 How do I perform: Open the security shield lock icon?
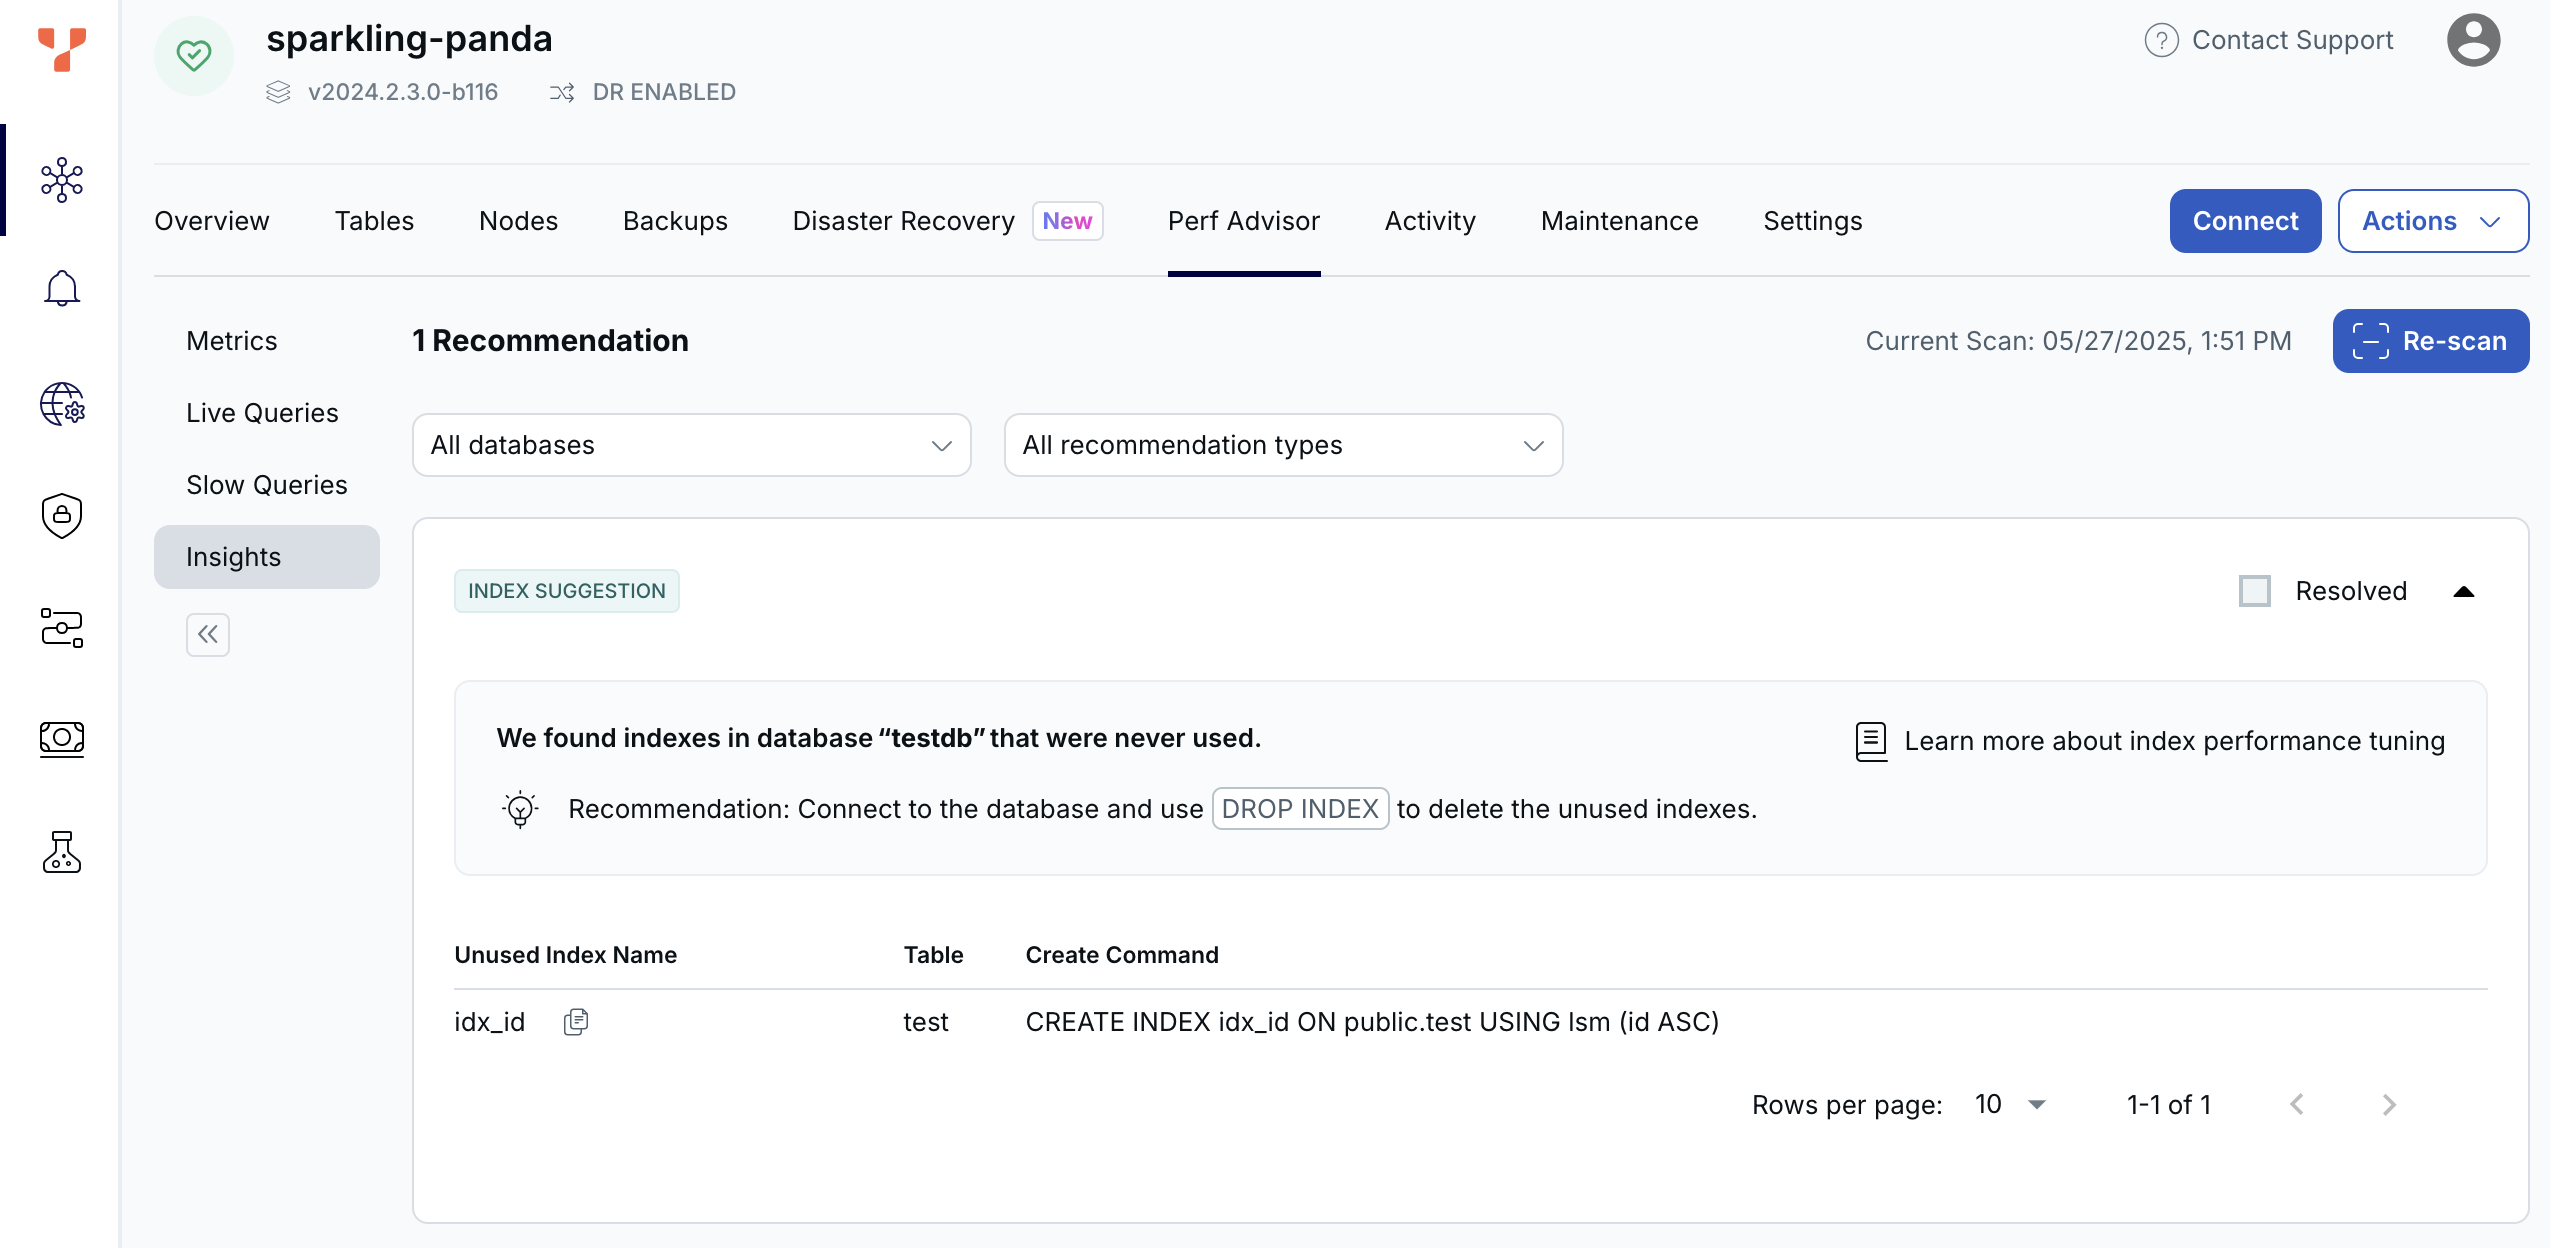tap(62, 516)
